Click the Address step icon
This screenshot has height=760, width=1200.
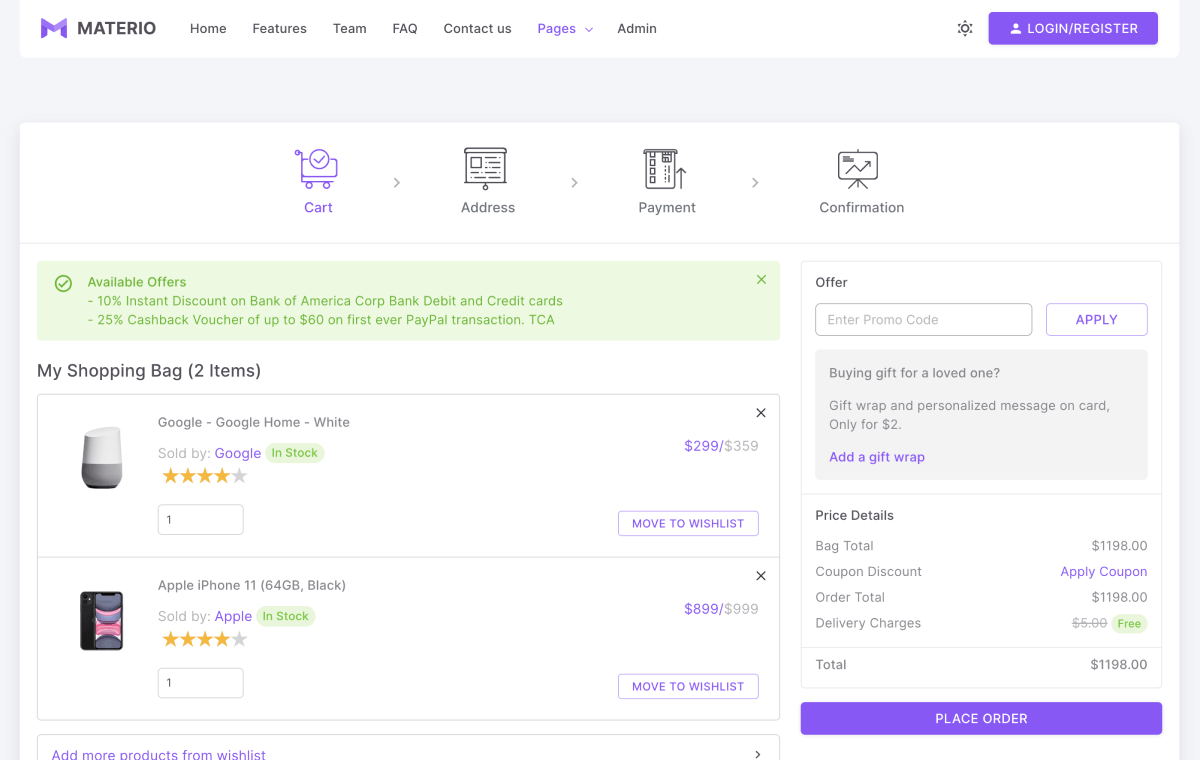486,168
